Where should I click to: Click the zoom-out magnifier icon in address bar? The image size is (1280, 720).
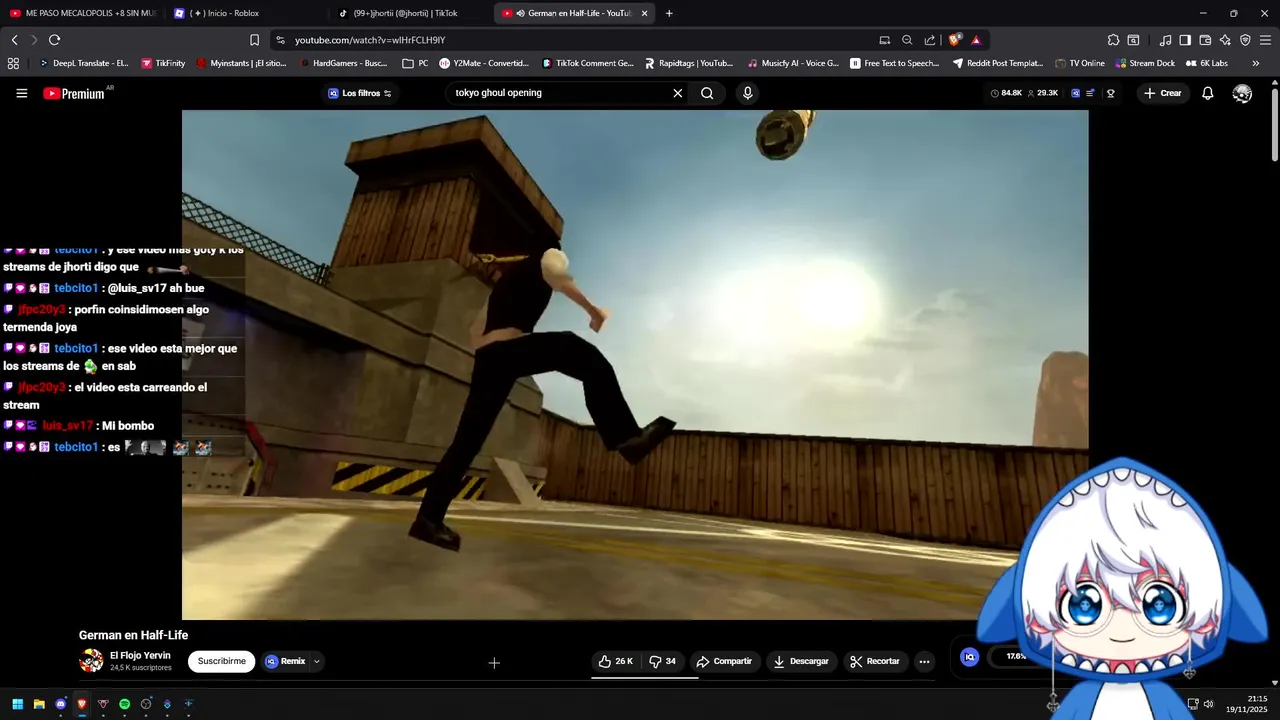coord(907,40)
